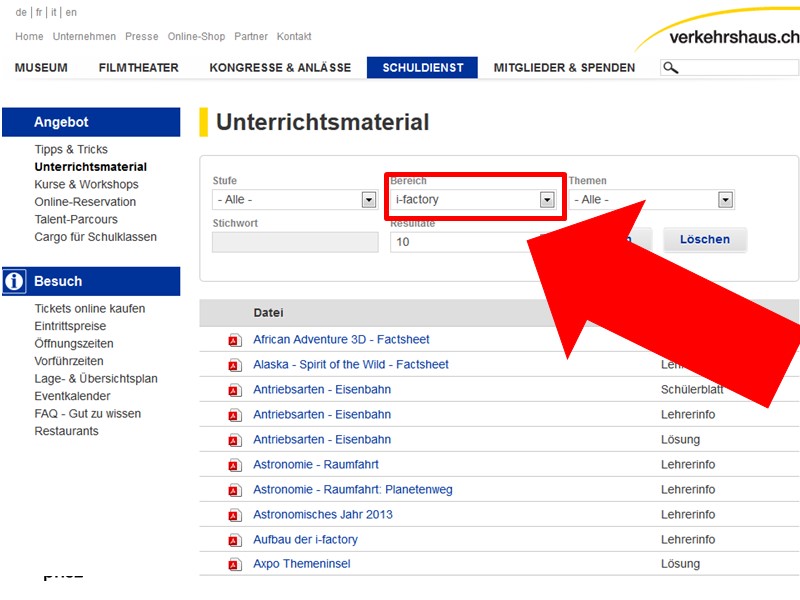Click PDF icon beside Aufbau der i-factory
Image resolution: width=800 pixels, height=600 pixels.
pyautogui.click(x=234, y=540)
